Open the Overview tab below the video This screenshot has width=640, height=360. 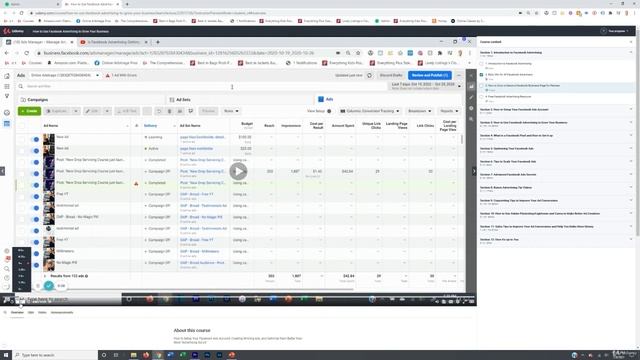pyautogui.click(x=17, y=313)
